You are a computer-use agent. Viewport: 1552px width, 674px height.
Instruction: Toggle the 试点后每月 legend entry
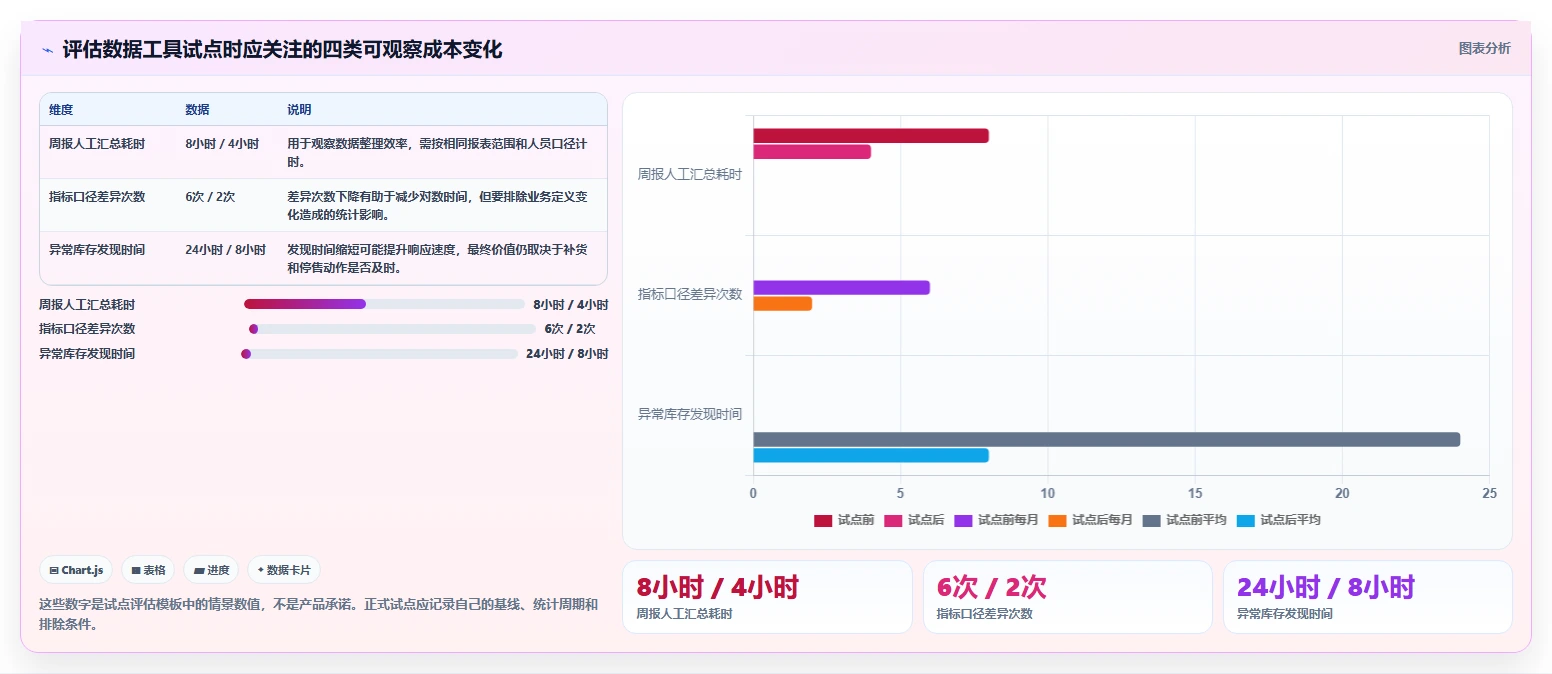point(1090,520)
